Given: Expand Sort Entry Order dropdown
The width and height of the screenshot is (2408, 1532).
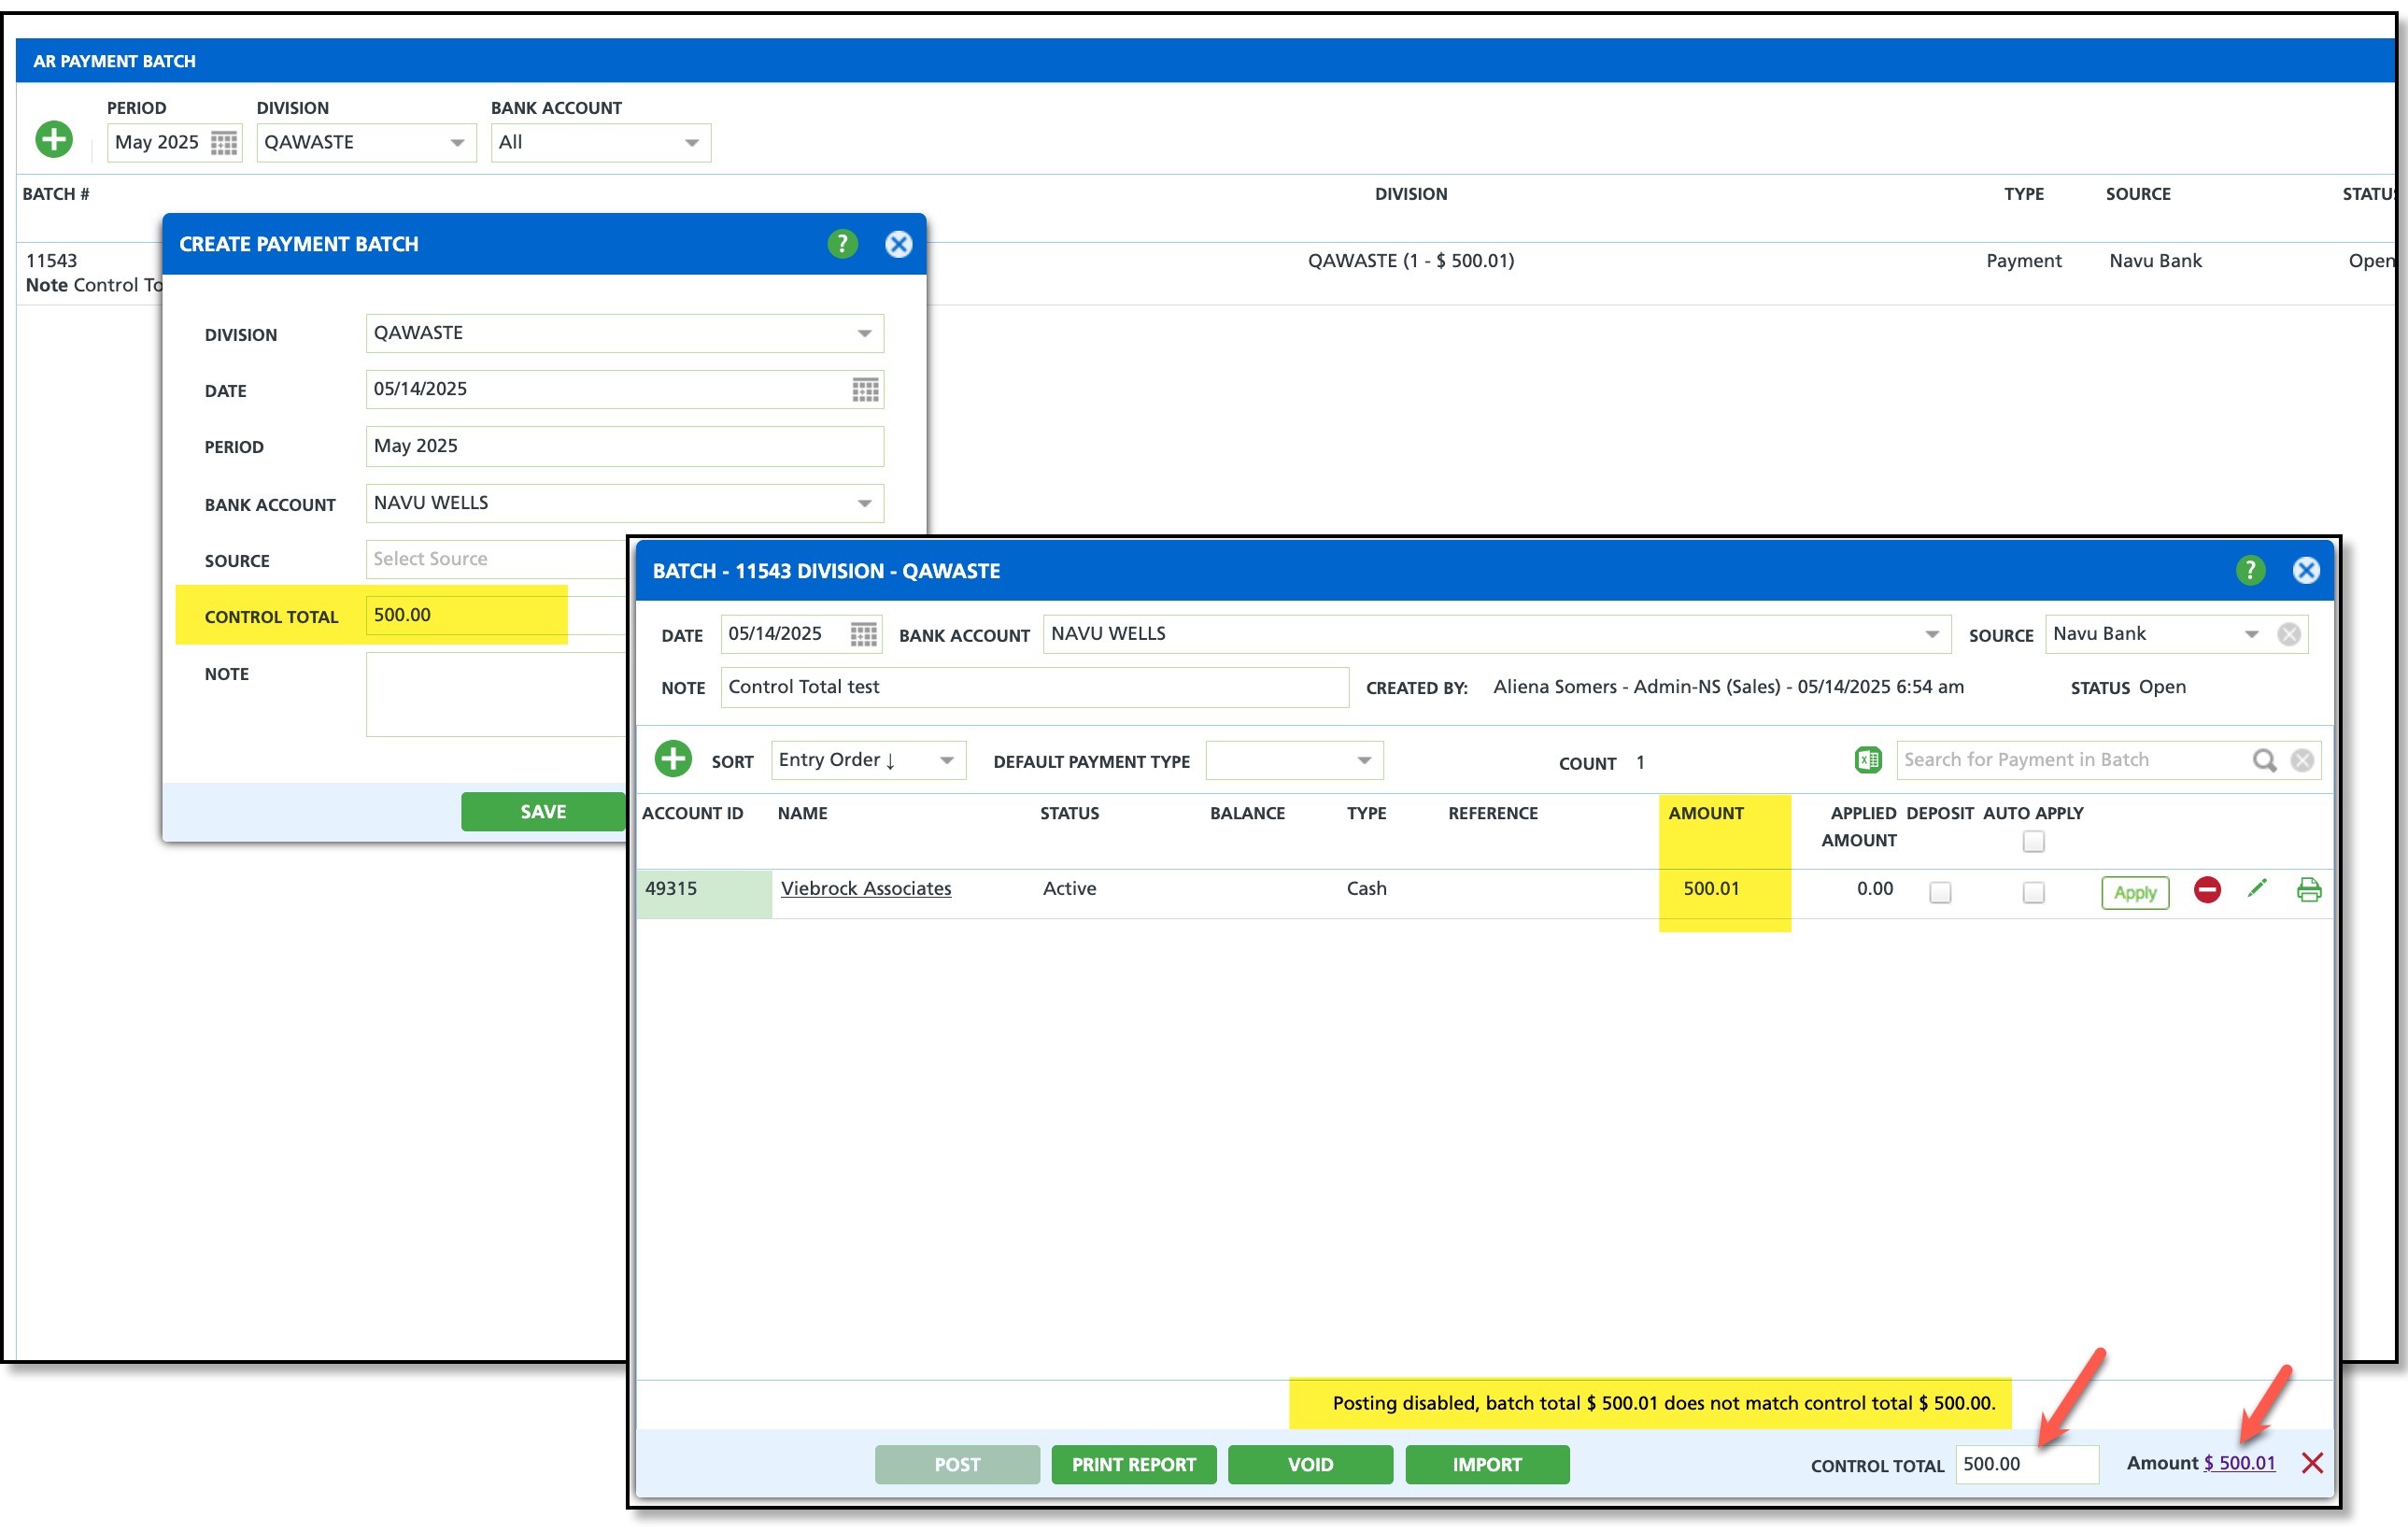Looking at the screenshot, I should point(946,760).
